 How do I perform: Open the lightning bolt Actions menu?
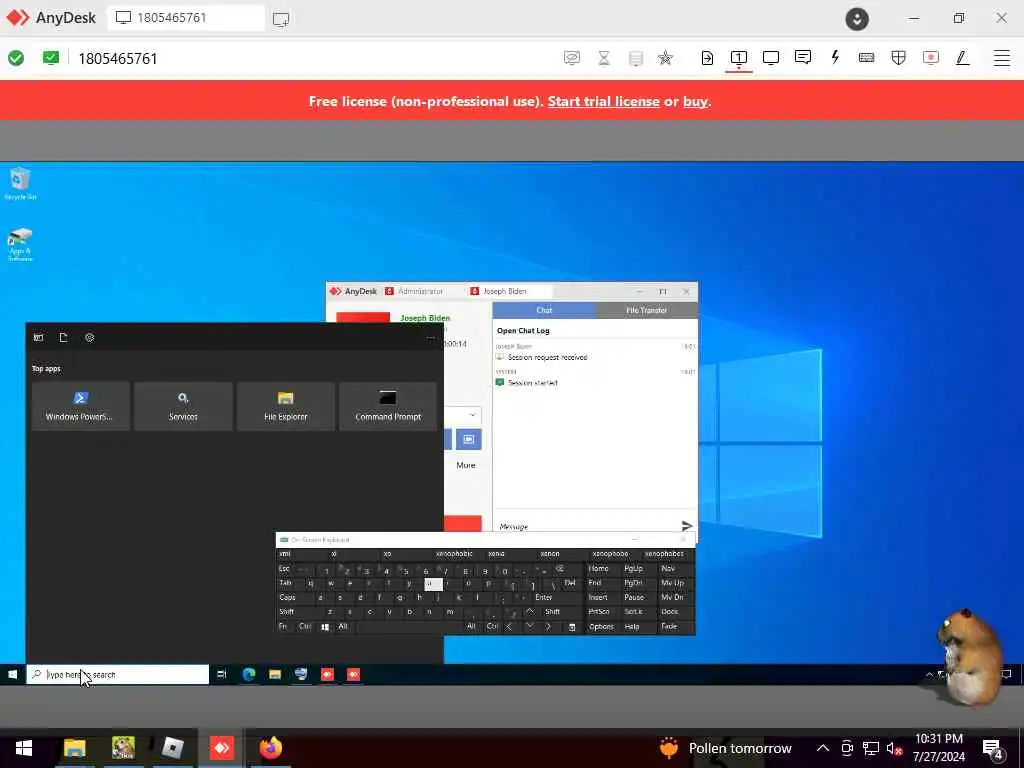coord(835,57)
